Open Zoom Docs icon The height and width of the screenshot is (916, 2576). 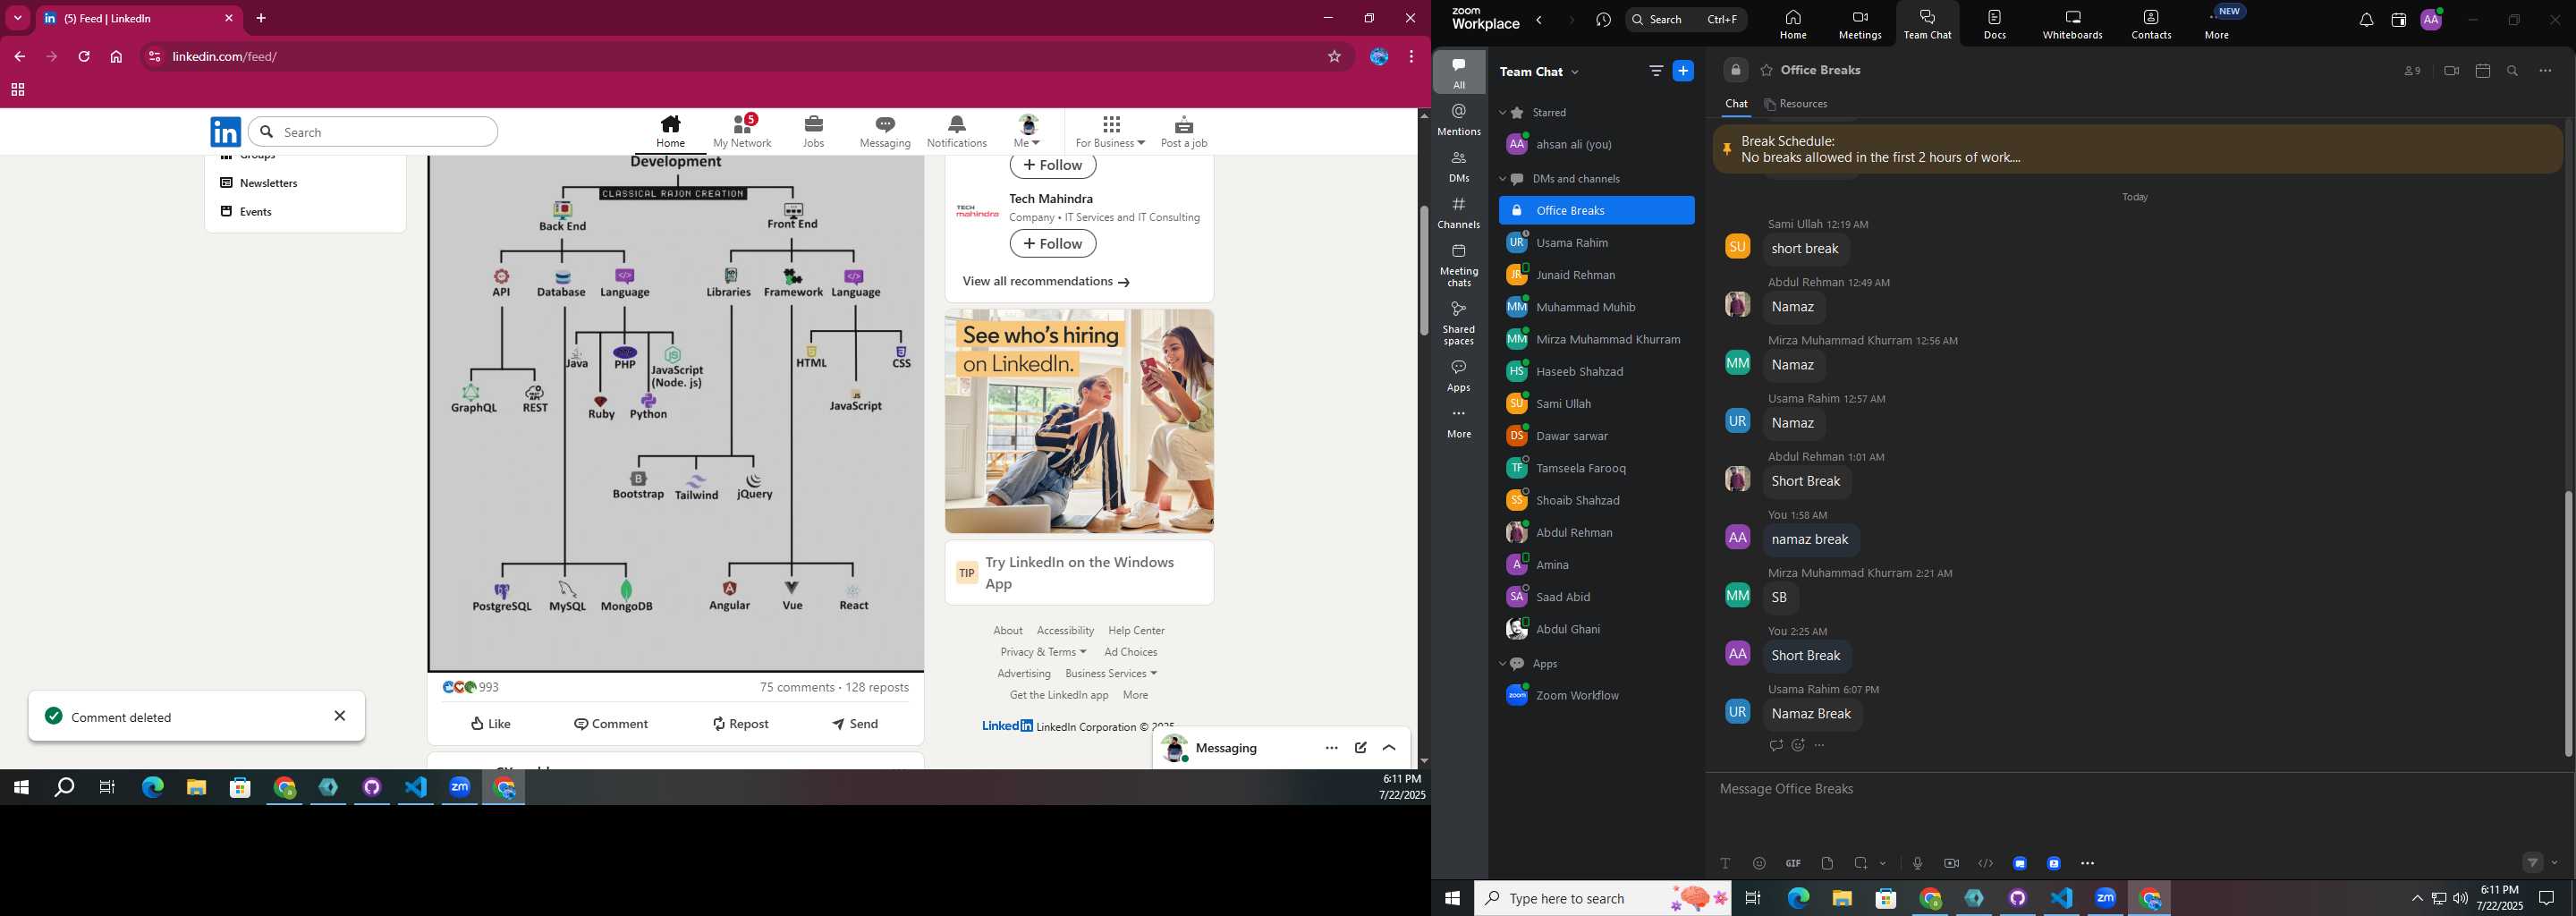(x=1994, y=24)
